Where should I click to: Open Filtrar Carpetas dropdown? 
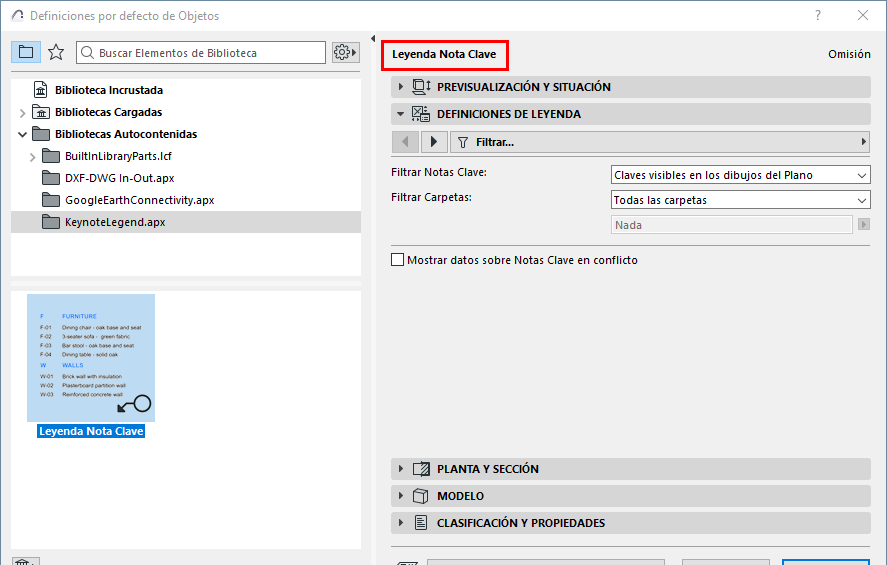[740, 200]
